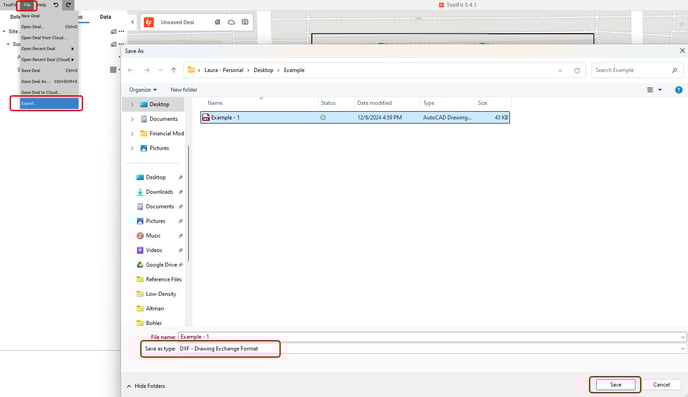Change view layout icon
The height and width of the screenshot is (397, 688).
pyautogui.click(x=650, y=90)
